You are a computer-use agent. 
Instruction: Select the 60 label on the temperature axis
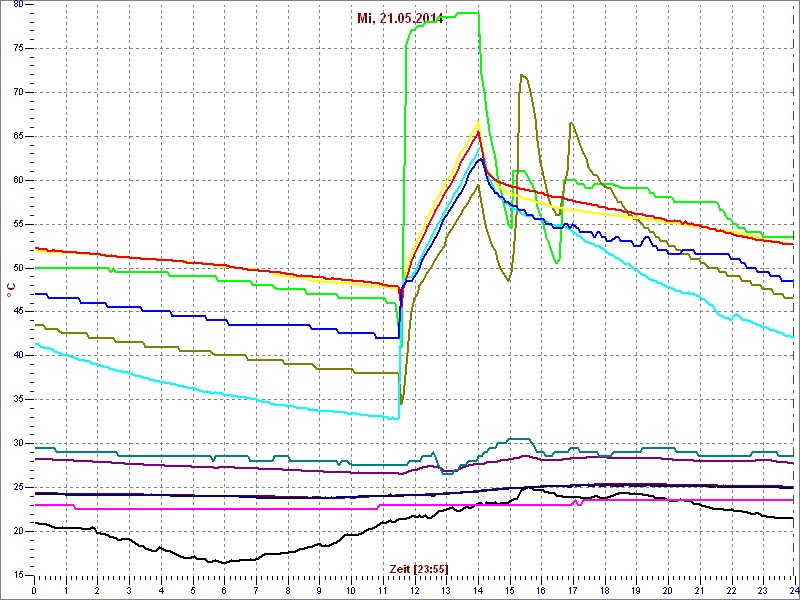18,180
